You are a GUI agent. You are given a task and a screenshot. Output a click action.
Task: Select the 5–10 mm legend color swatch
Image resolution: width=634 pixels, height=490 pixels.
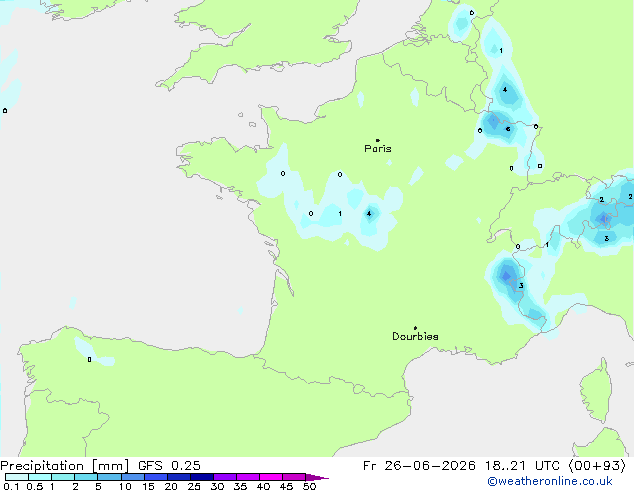(109, 477)
